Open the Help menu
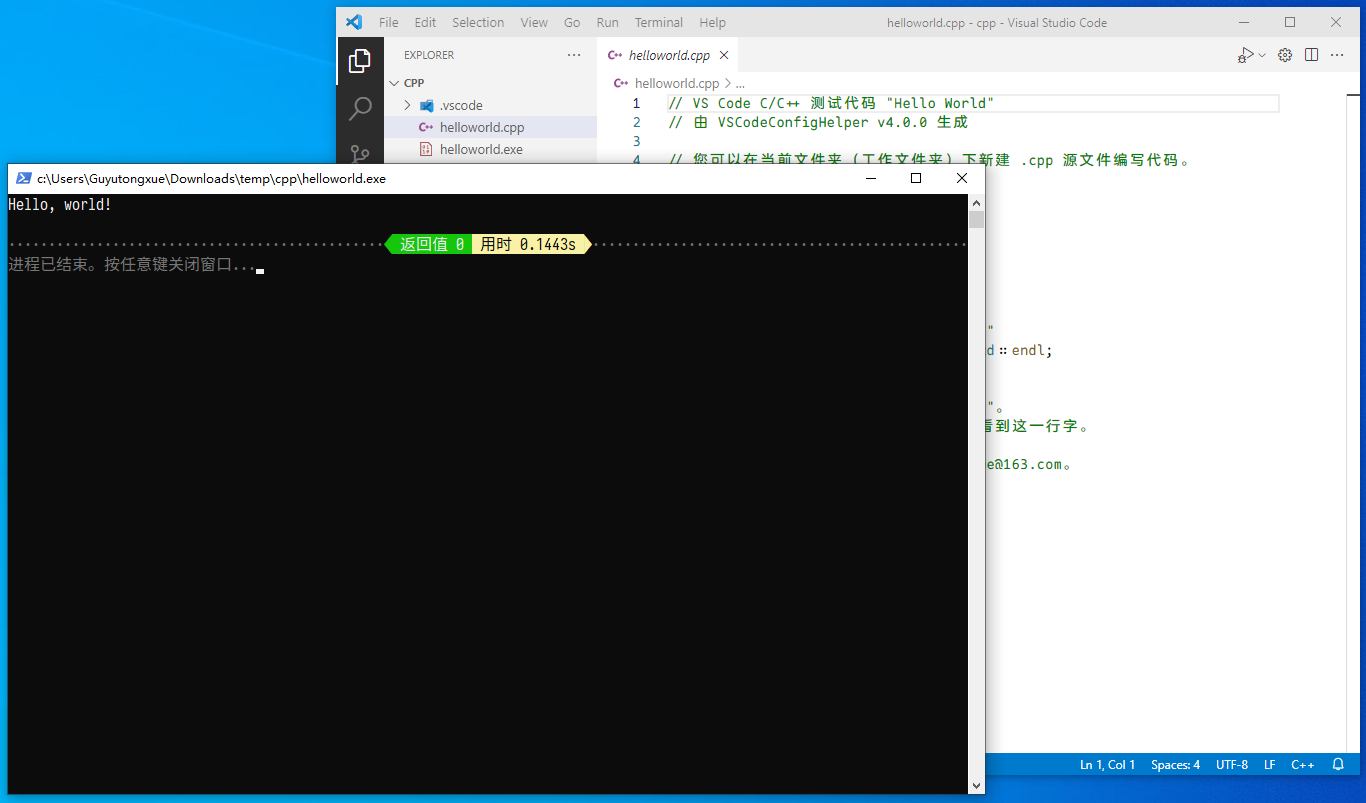1366x803 pixels. coord(713,22)
